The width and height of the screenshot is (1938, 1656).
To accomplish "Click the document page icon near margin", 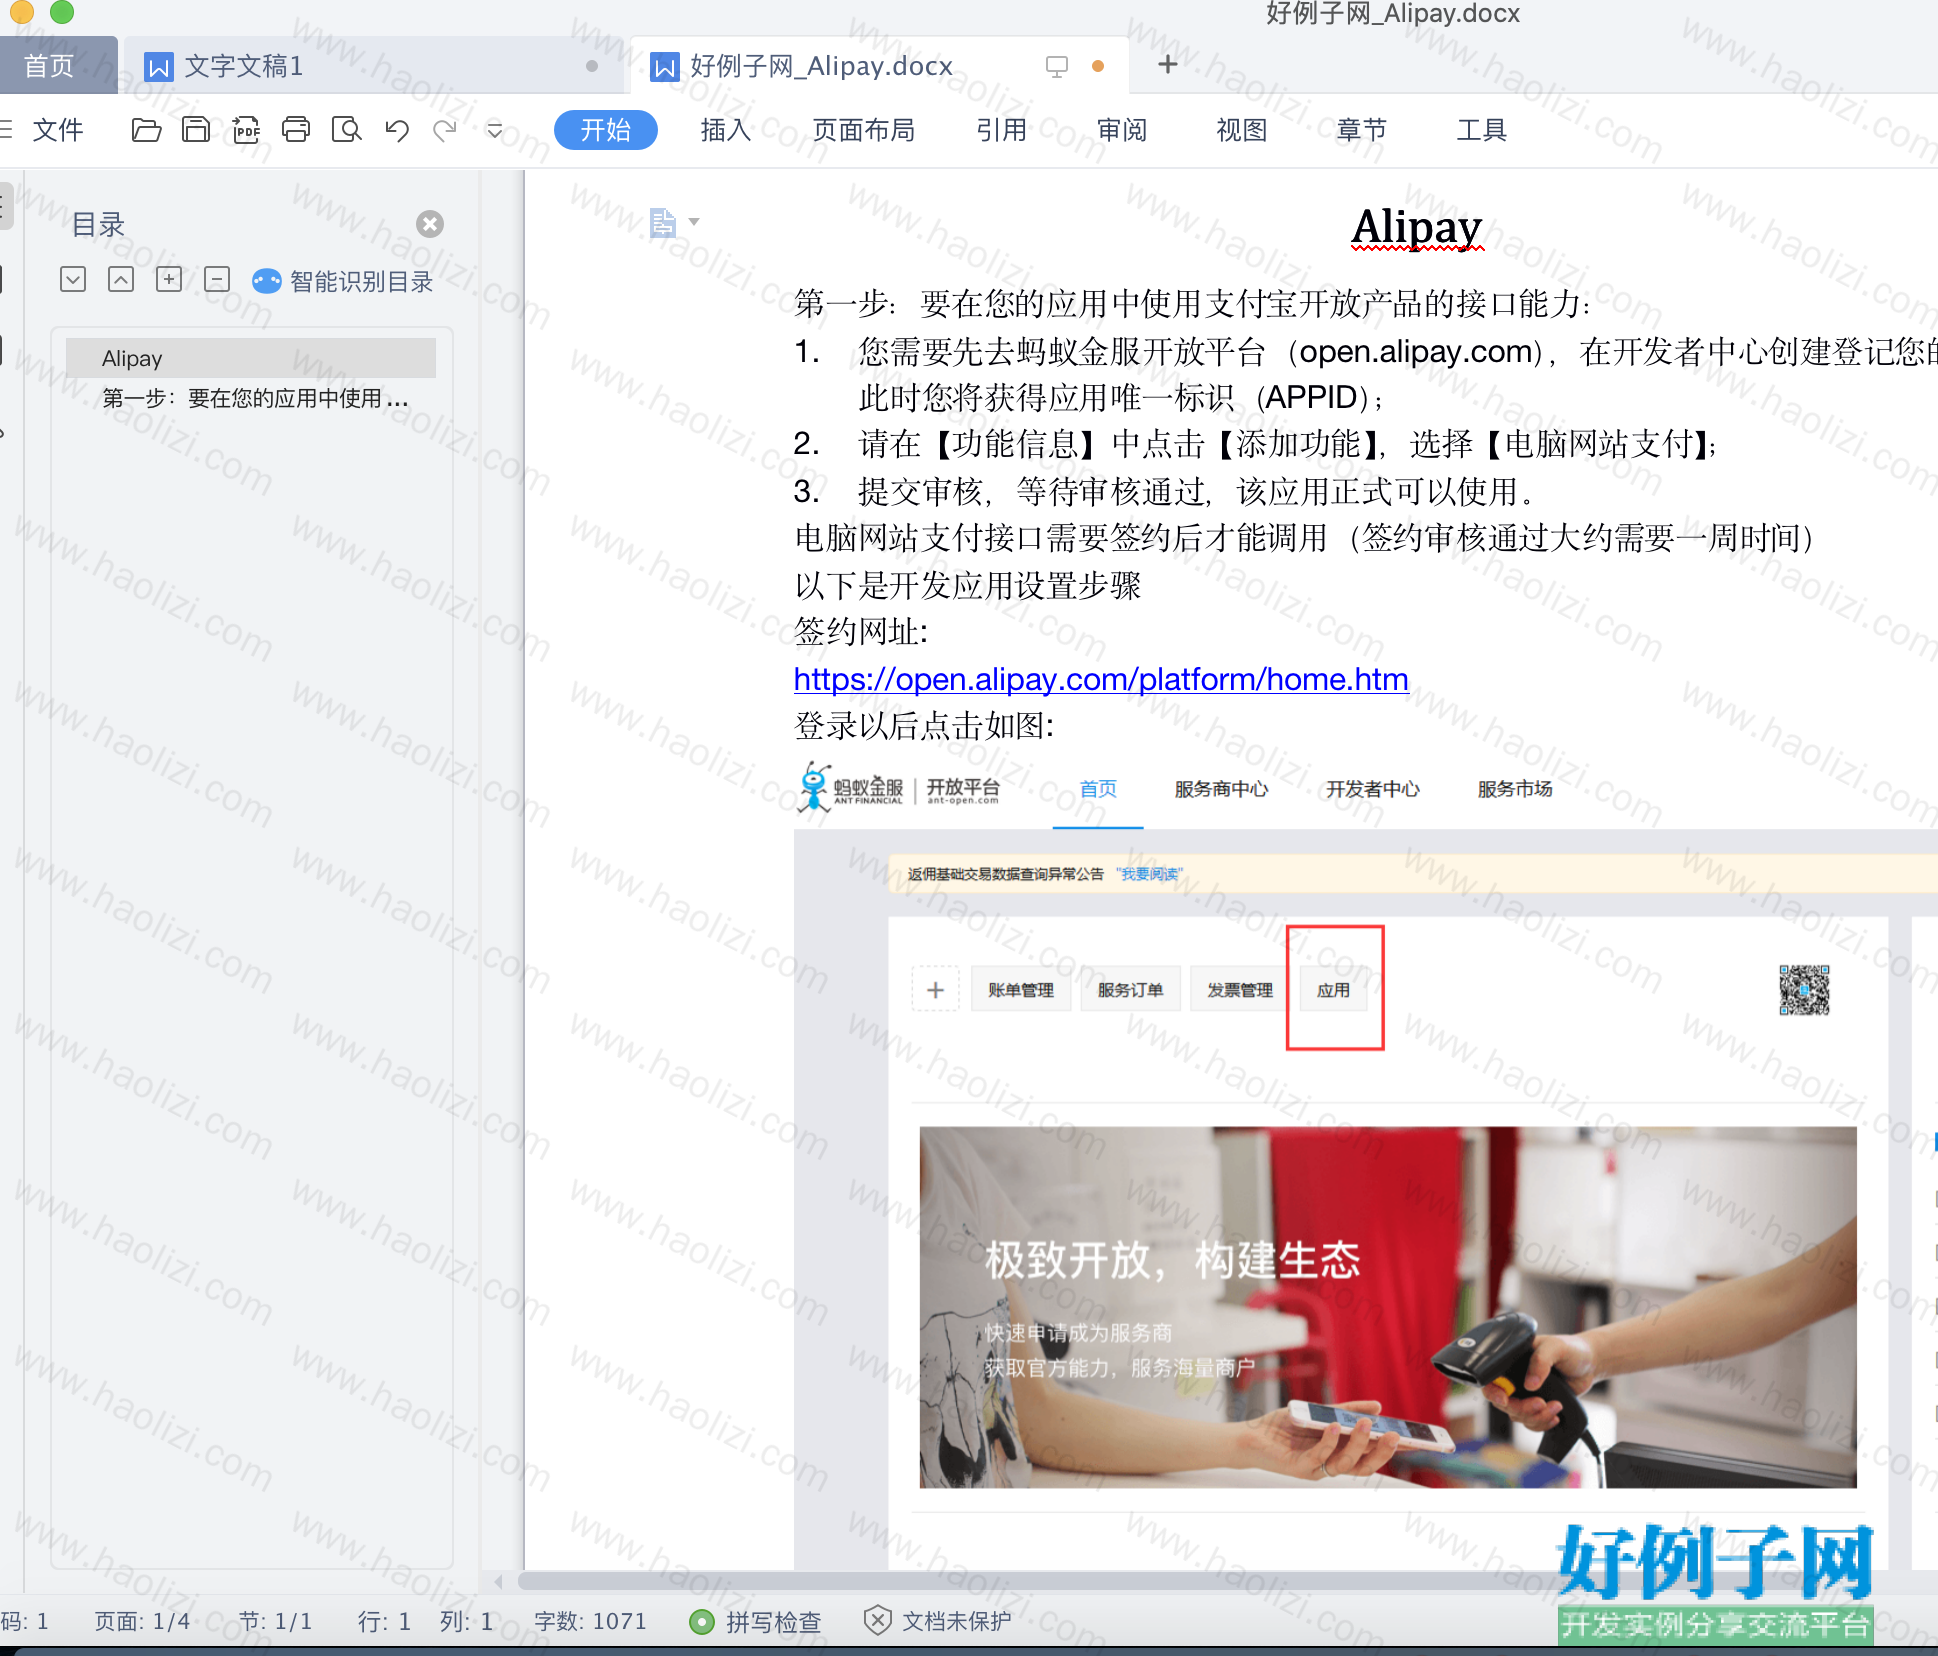I will tap(662, 222).
